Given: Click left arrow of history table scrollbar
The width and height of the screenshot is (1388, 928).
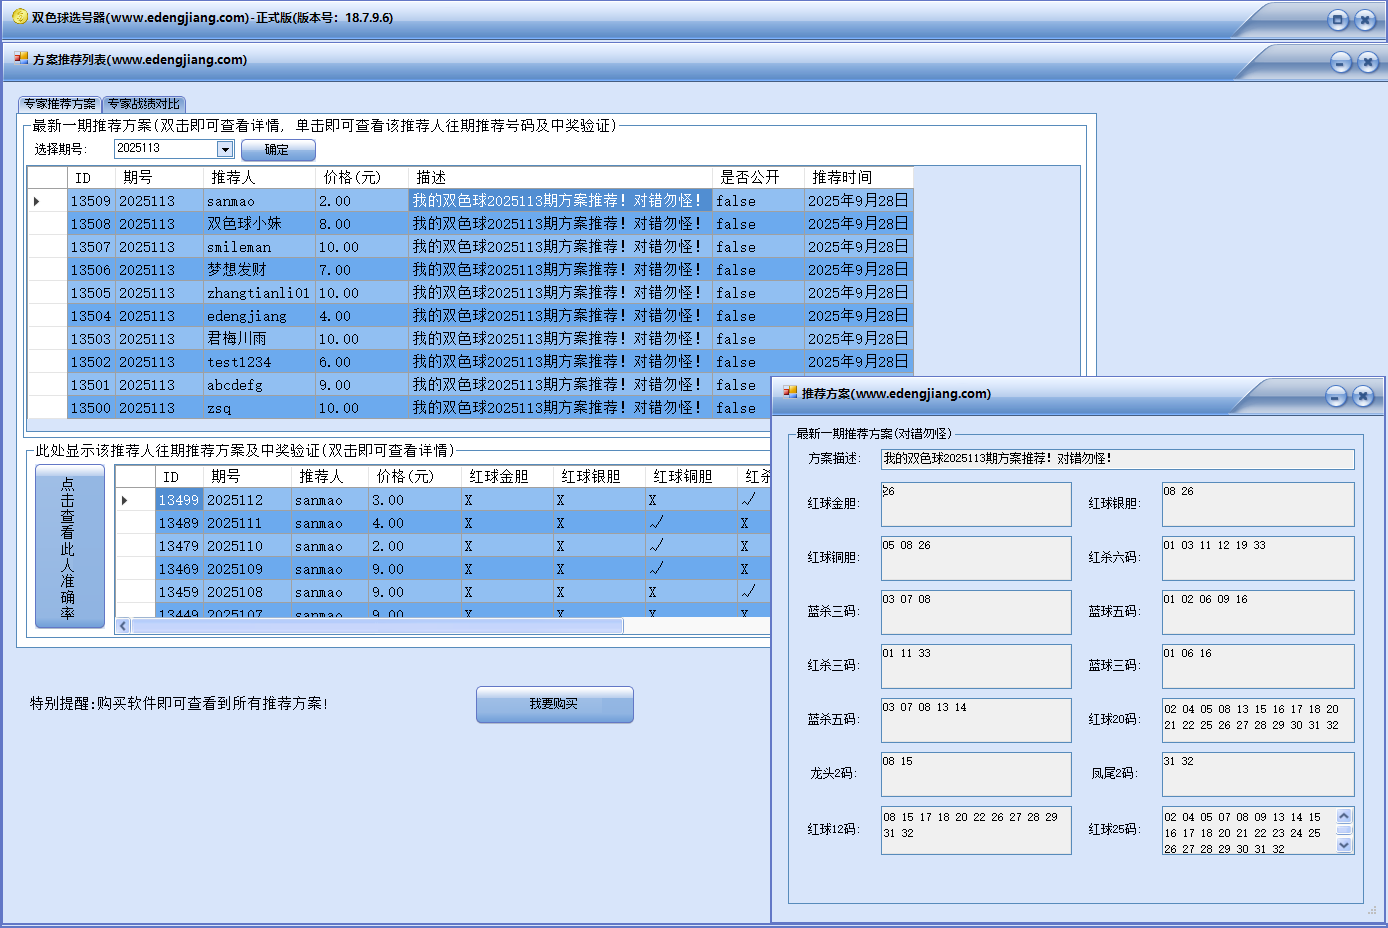Looking at the screenshot, I should [123, 626].
